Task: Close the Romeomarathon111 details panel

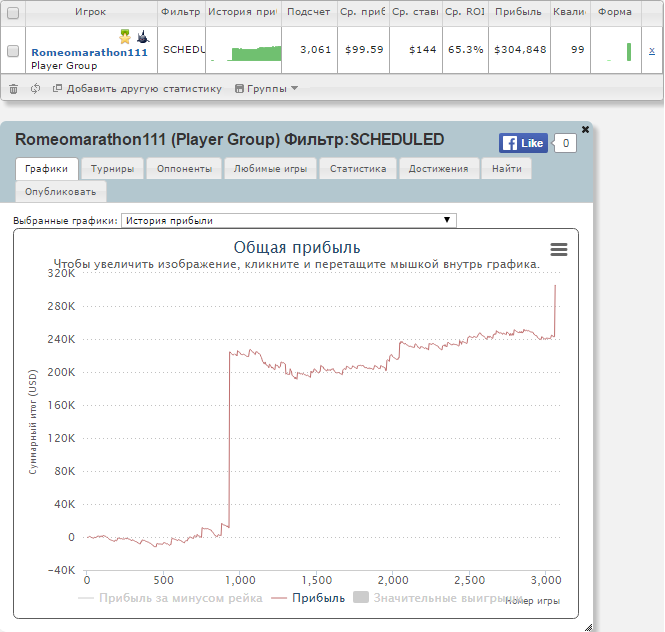Action: (585, 129)
